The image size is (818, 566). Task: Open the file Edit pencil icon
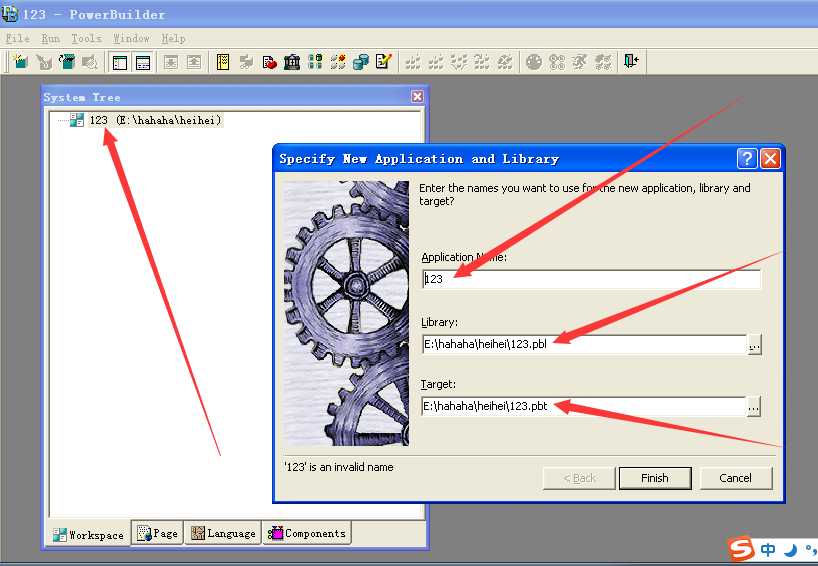(x=383, y=62)
